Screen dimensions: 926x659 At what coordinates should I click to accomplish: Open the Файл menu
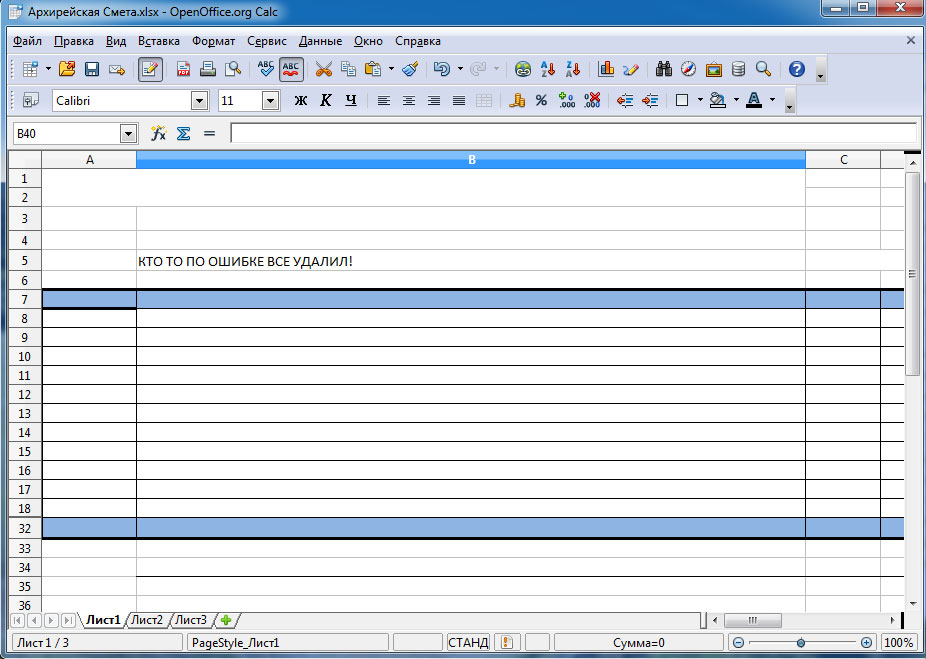coord(27,41)
